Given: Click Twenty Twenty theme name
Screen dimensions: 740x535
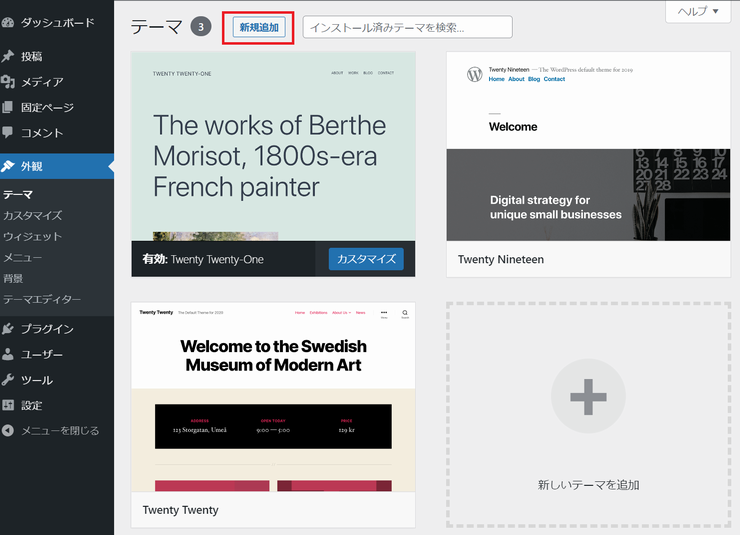Looking at the screenshot, I should pos(181,510).
